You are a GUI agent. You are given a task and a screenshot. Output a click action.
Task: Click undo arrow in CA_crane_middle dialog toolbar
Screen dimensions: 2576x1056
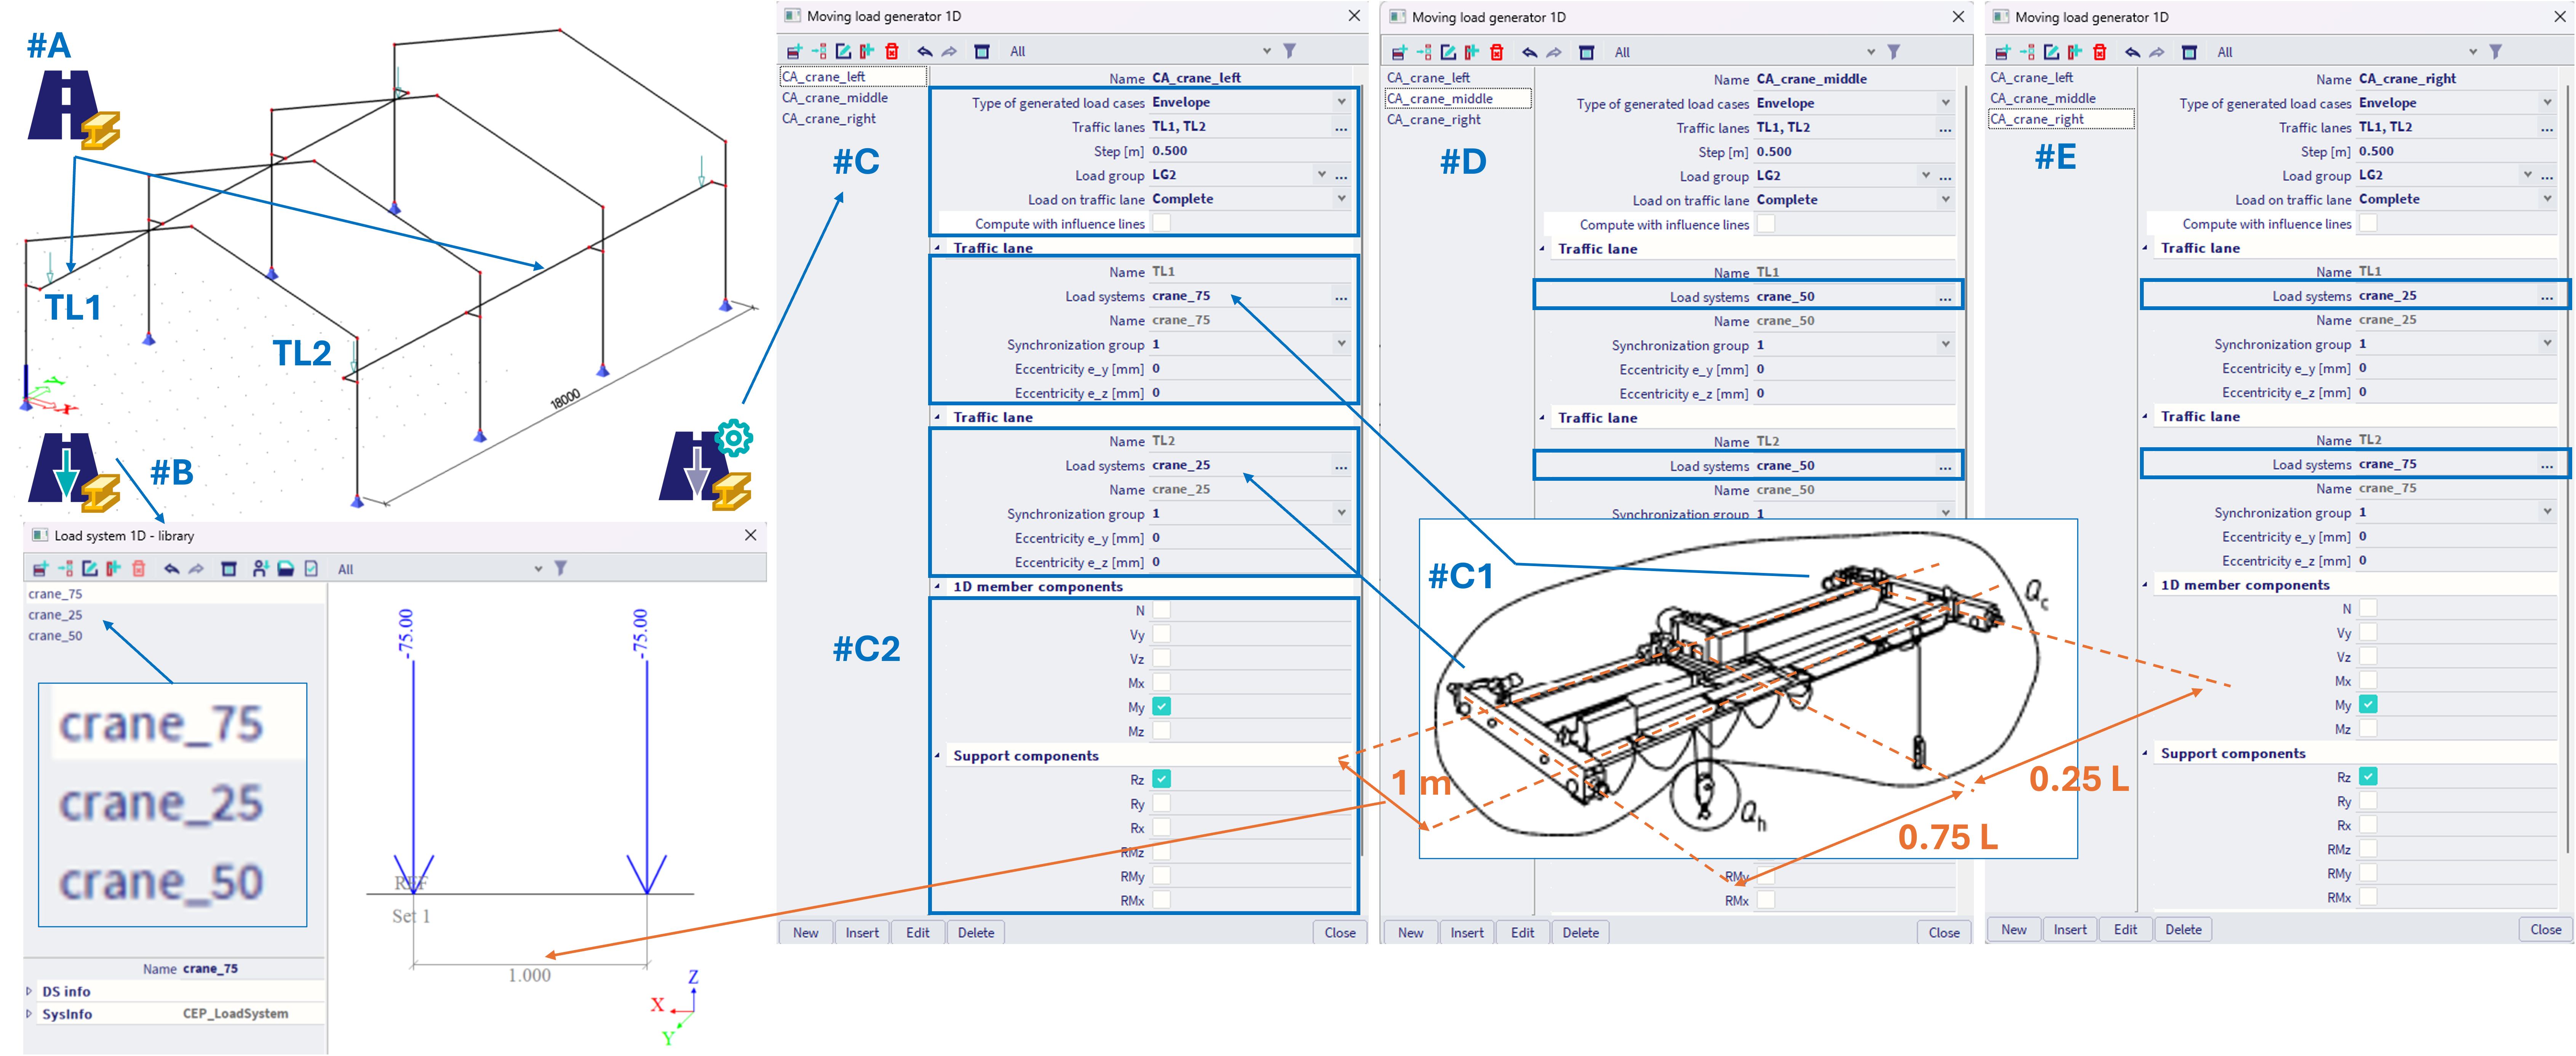click(x=1530, y=52)
